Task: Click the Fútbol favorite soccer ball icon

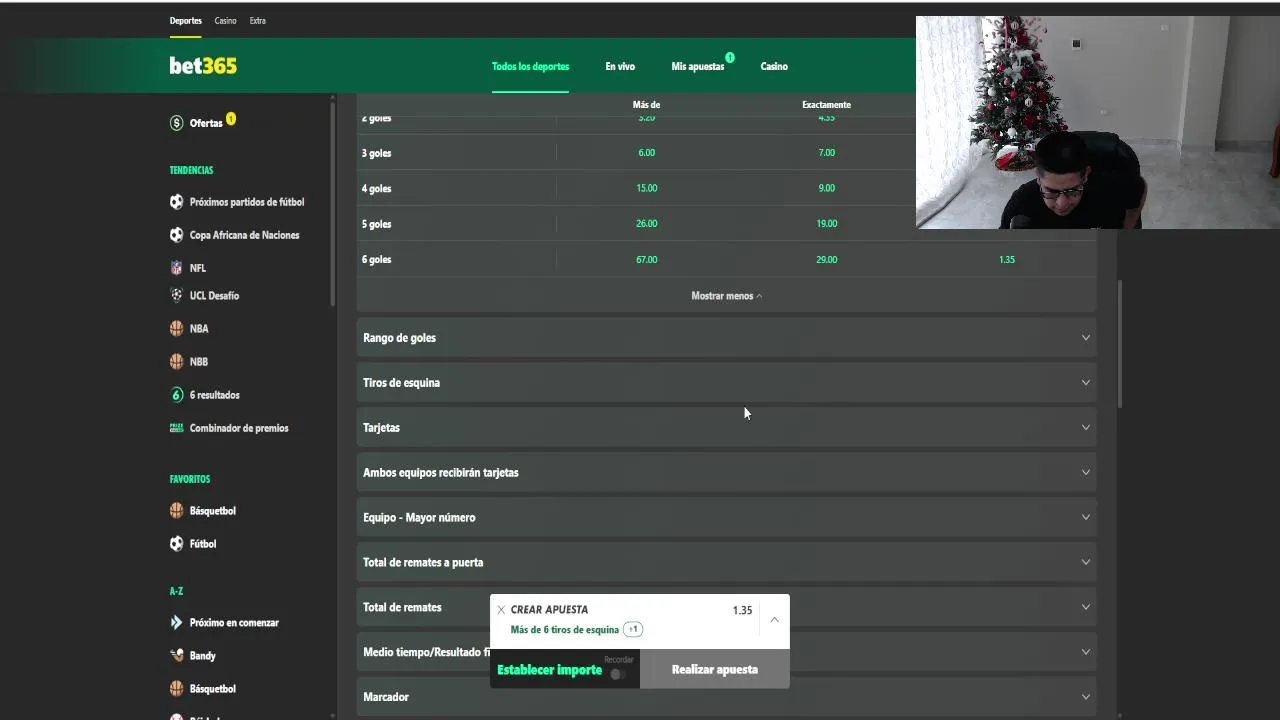Action: click(177, 544)
